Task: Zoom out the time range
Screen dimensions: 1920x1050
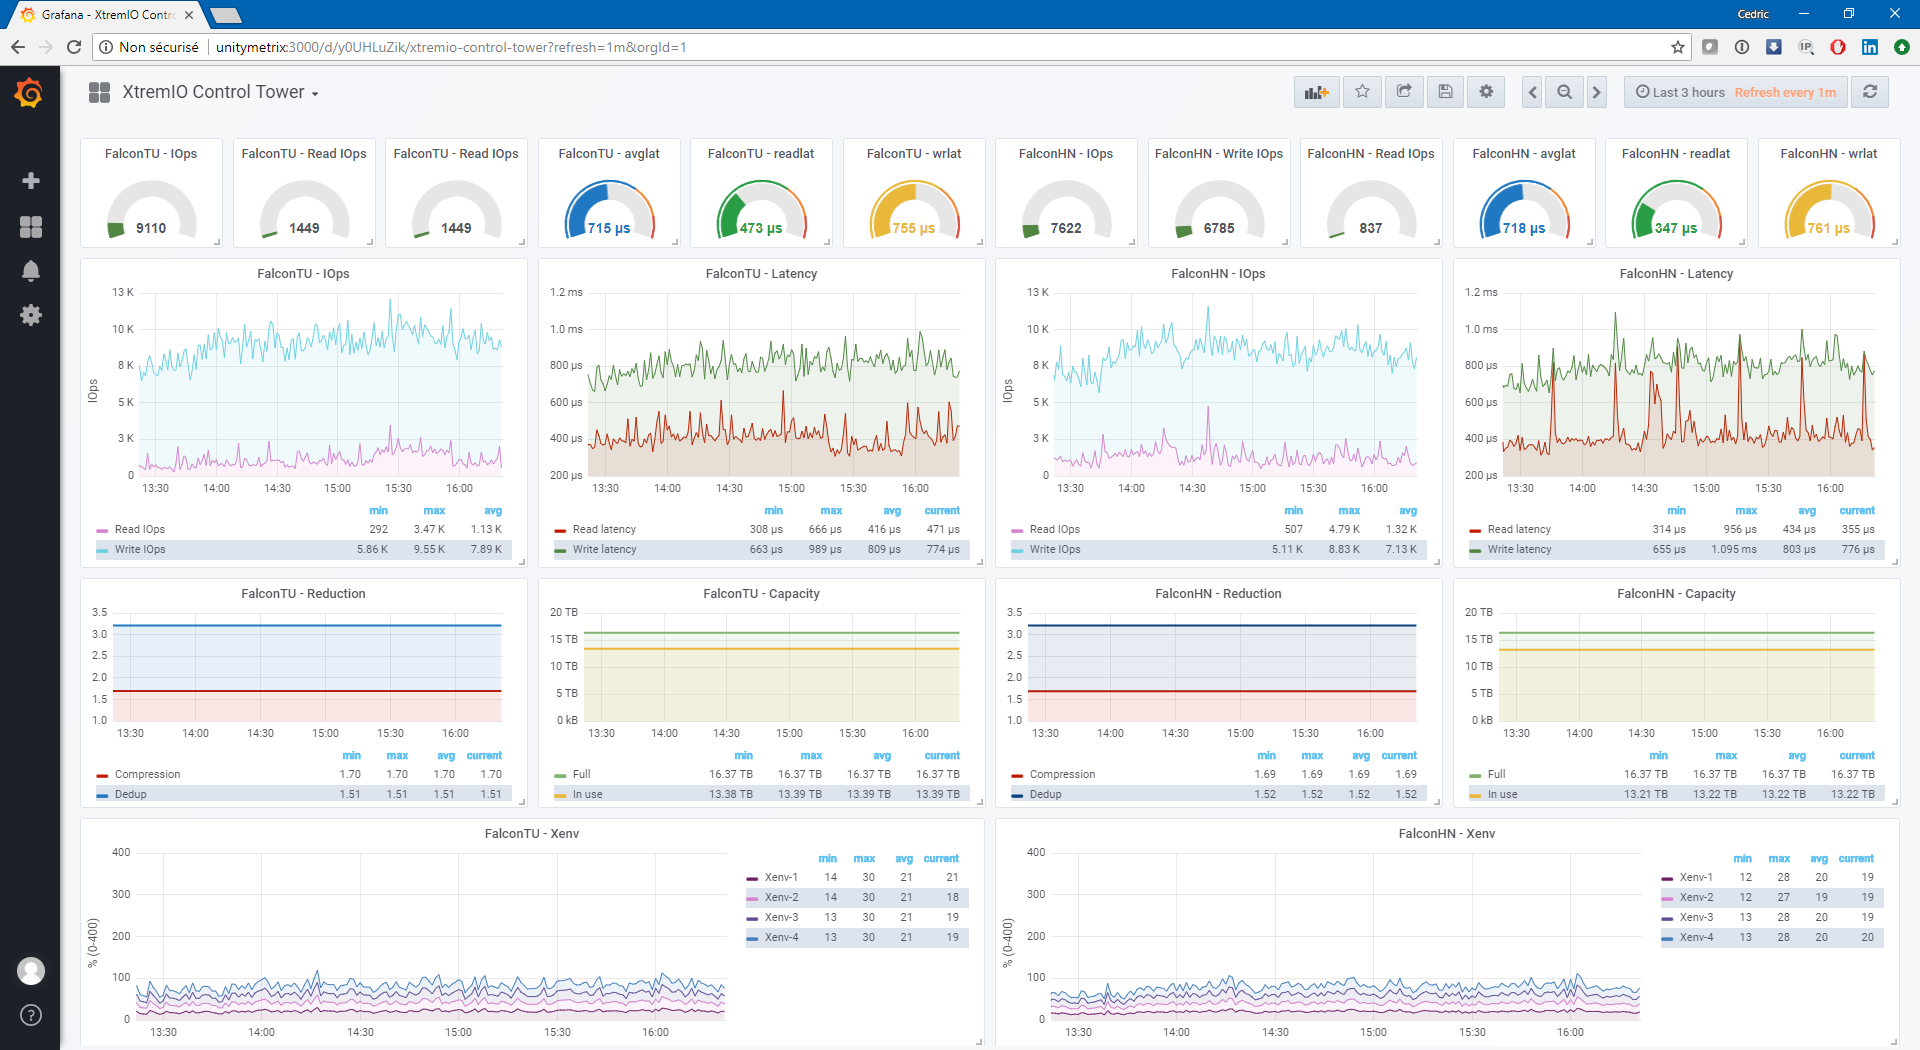Action: [x=1564, y=92]
